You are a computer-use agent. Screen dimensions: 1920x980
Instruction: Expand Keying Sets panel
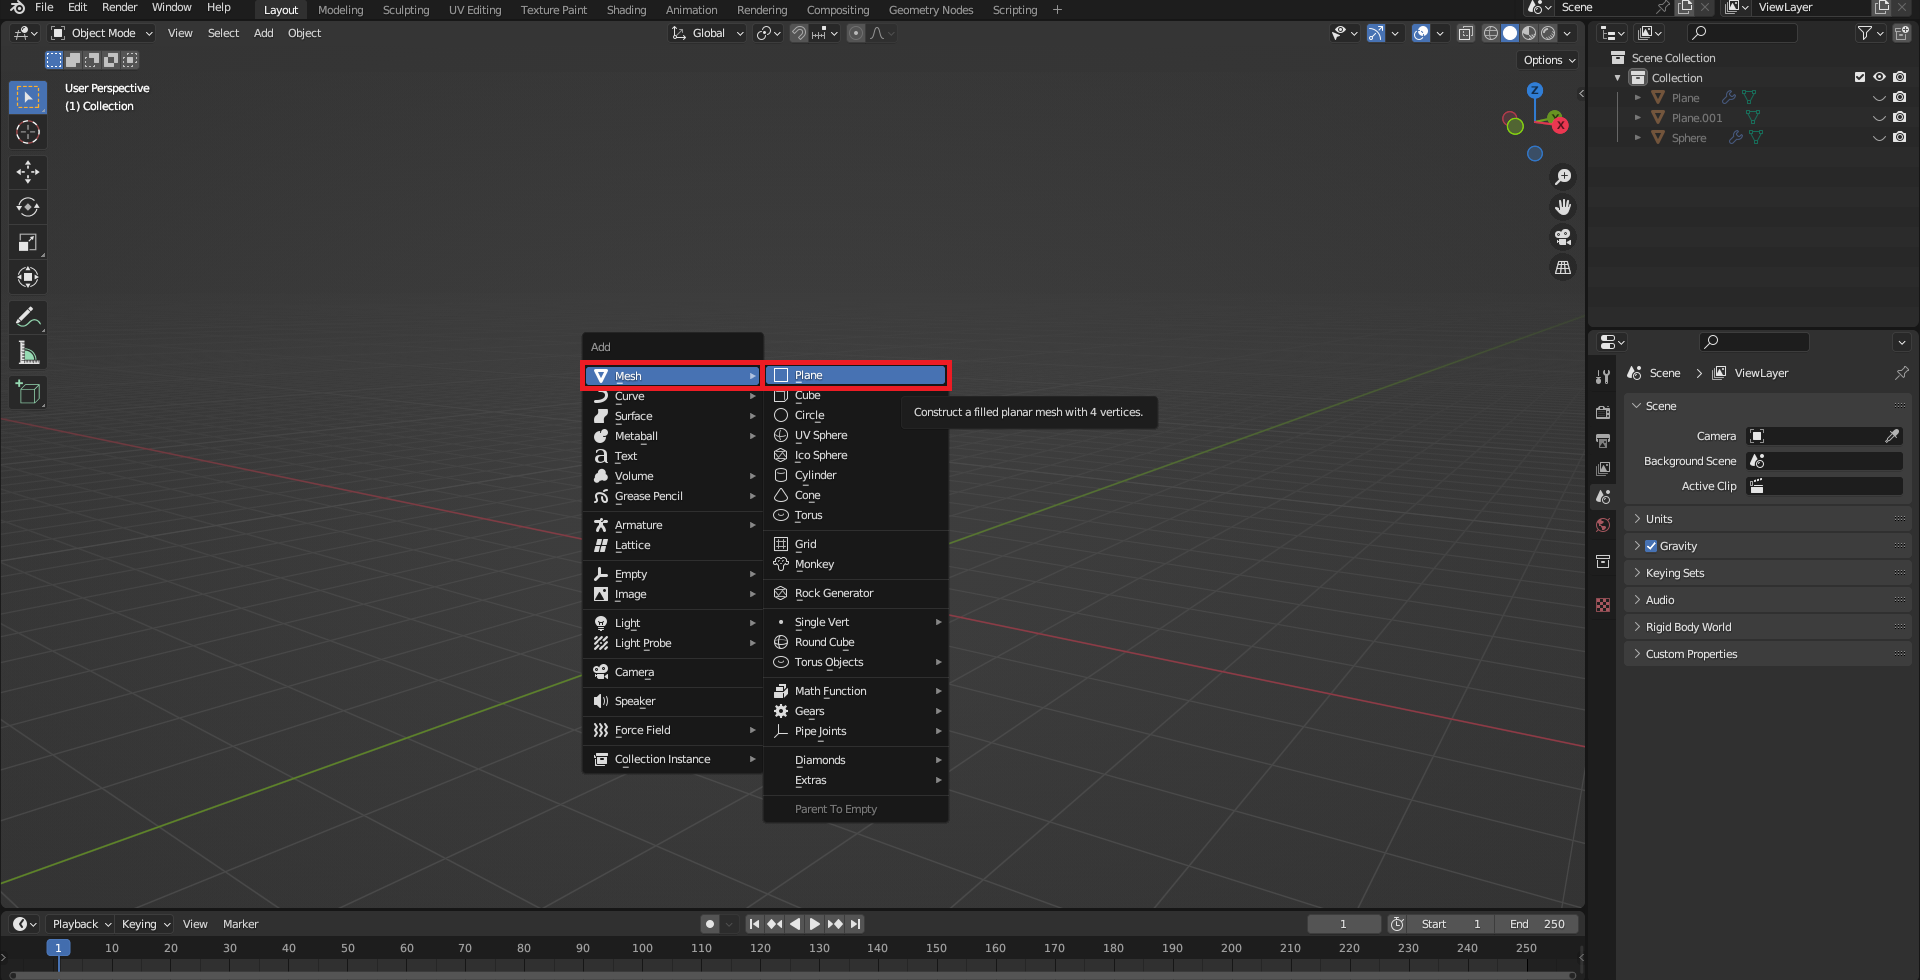[1767, 573]
